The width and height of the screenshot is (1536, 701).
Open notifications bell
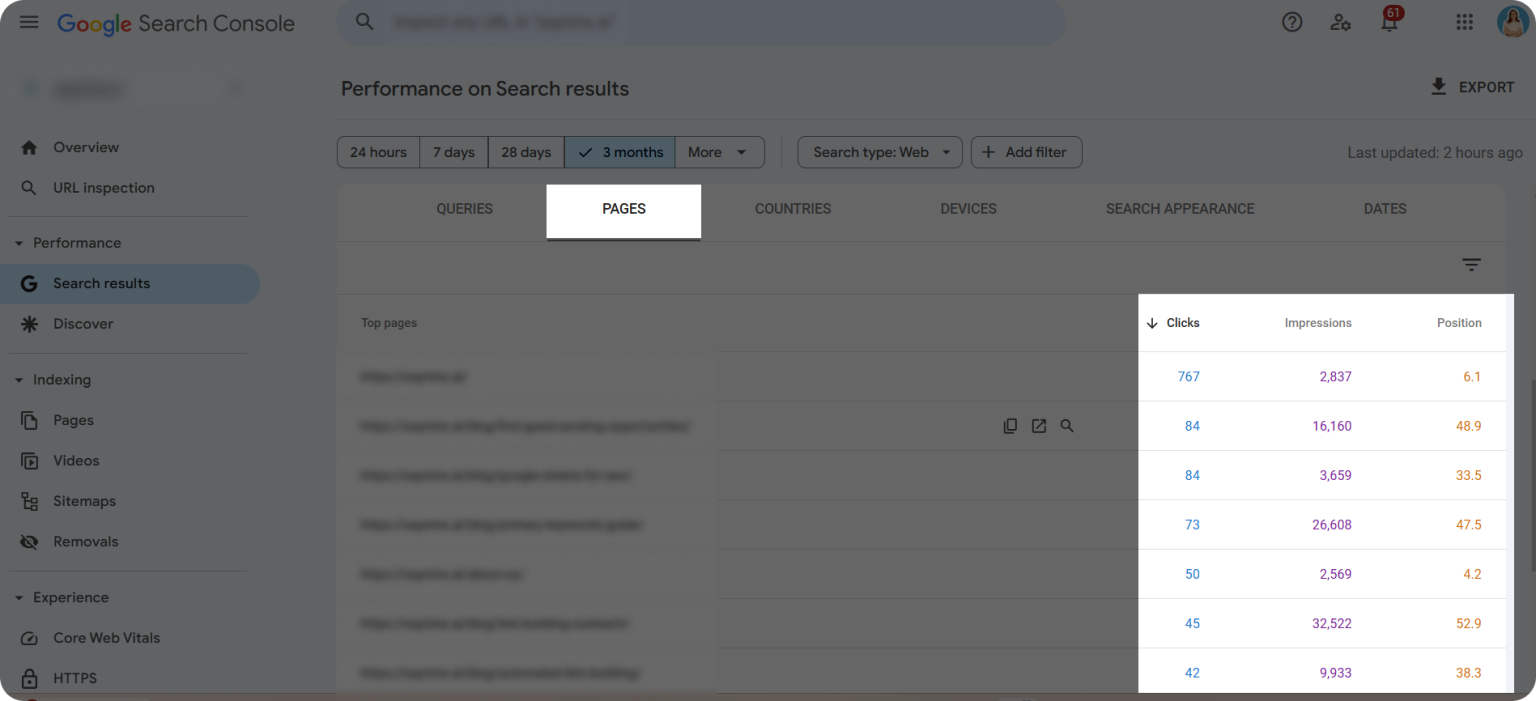point(1389,22)
